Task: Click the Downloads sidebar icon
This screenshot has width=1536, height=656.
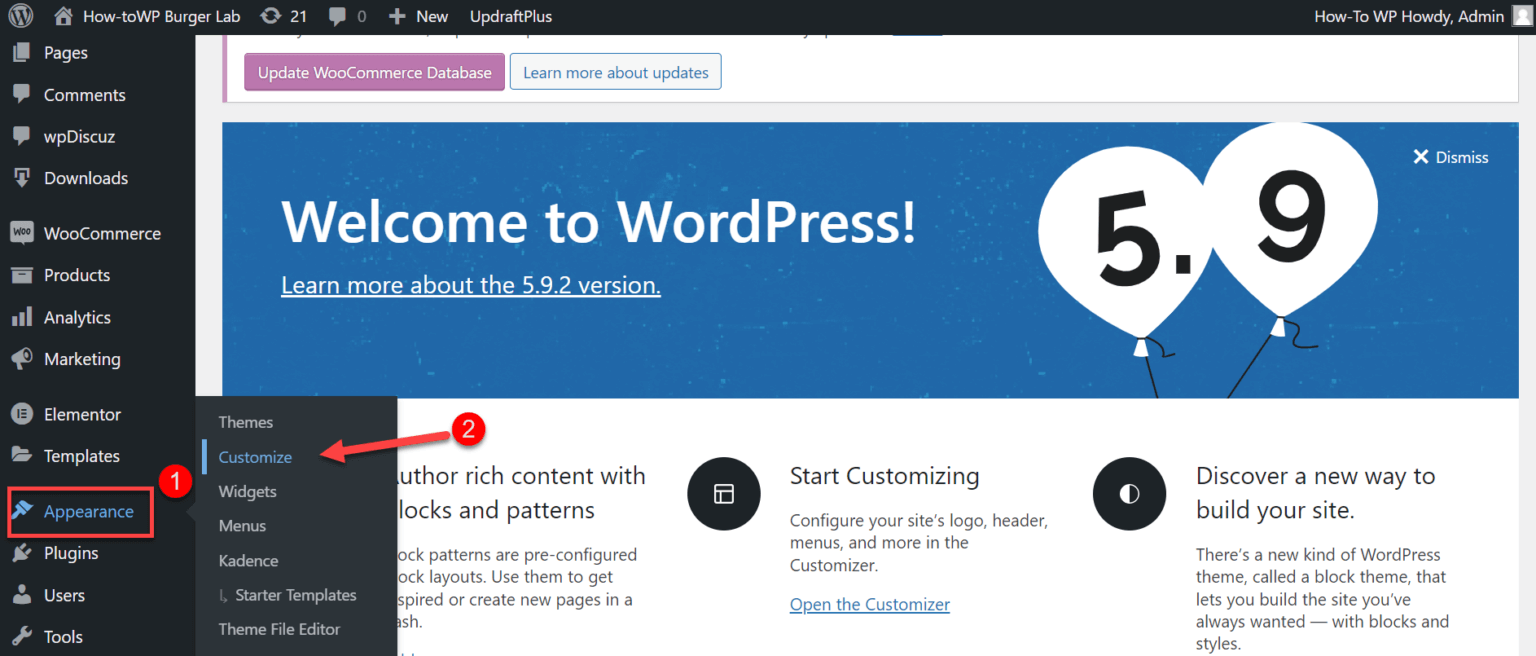Action: (x=21, y=178)
